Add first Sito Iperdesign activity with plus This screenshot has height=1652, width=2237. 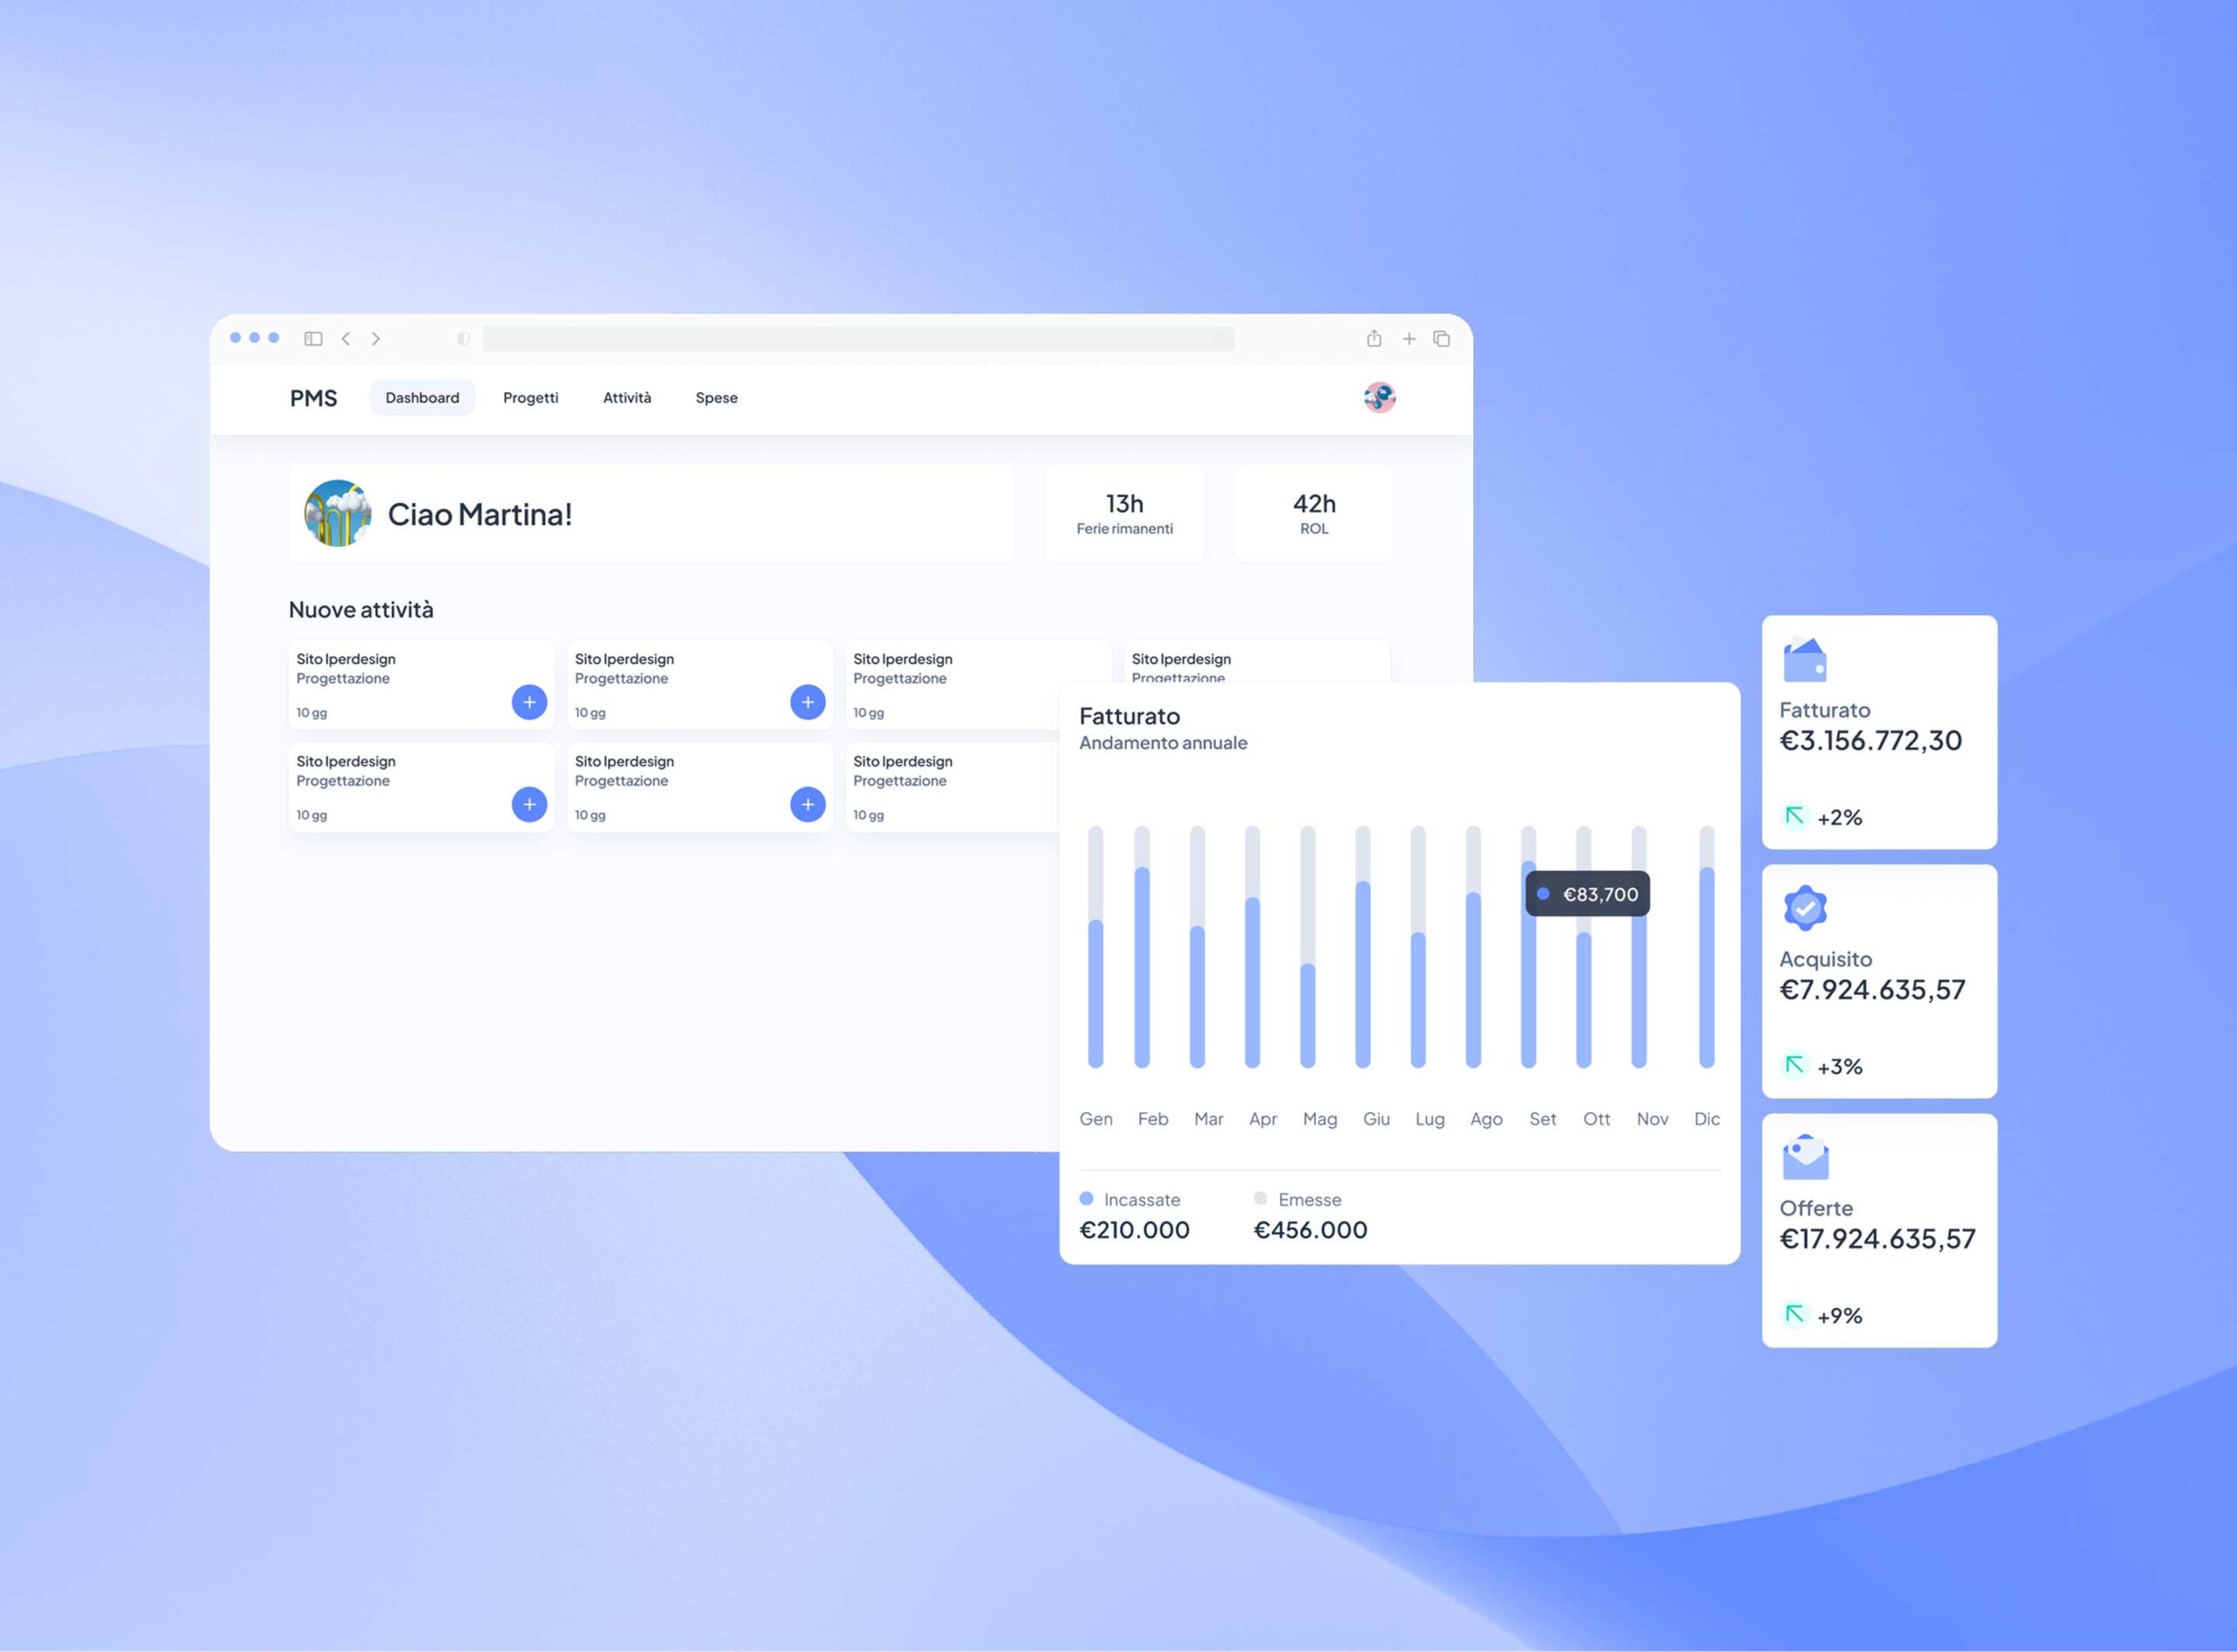(x=529, y=702)
